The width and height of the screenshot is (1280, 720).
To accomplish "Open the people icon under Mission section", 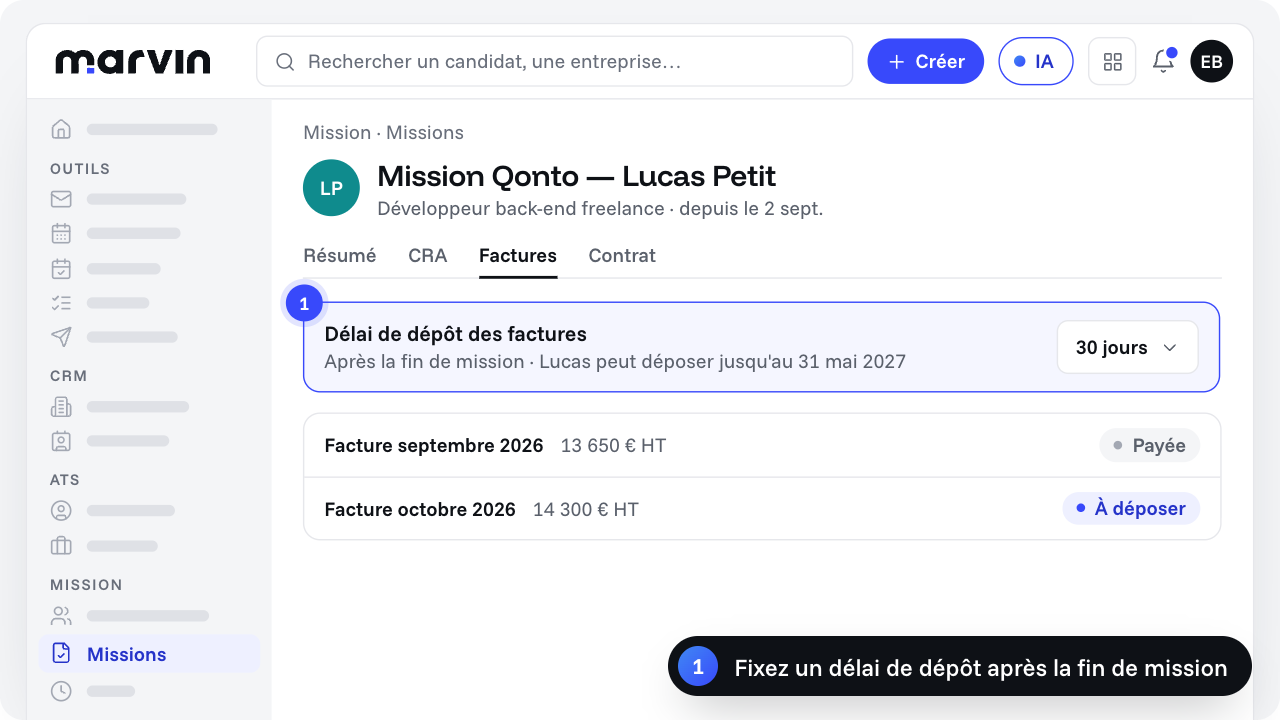I will 61,615.
